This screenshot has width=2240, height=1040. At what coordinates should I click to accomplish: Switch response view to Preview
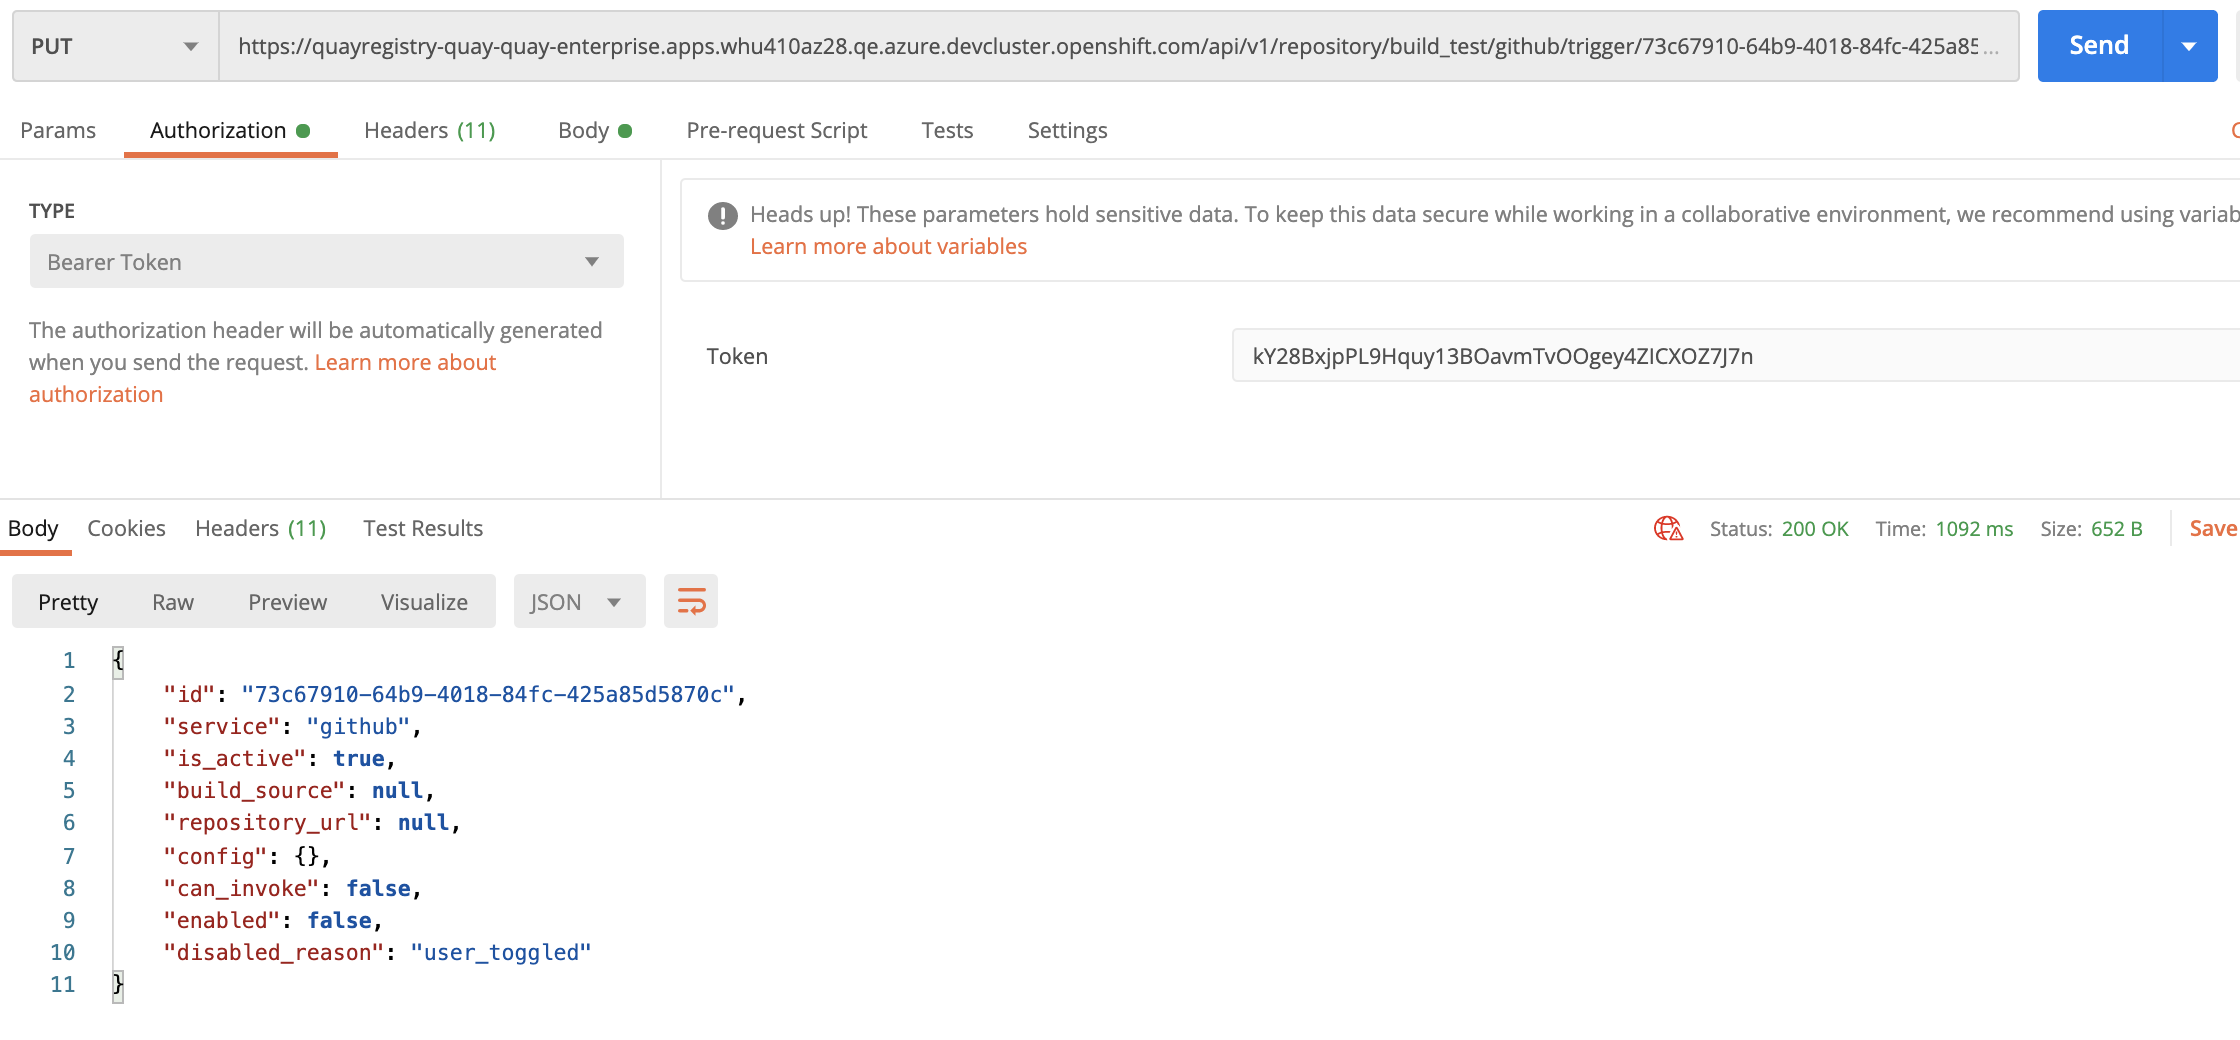(x=287, y=602)
